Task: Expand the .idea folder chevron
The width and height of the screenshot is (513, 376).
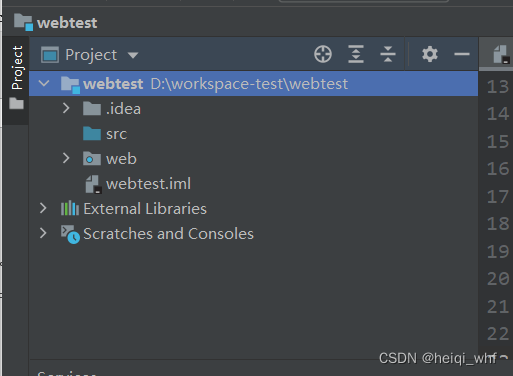Action: 66,108
